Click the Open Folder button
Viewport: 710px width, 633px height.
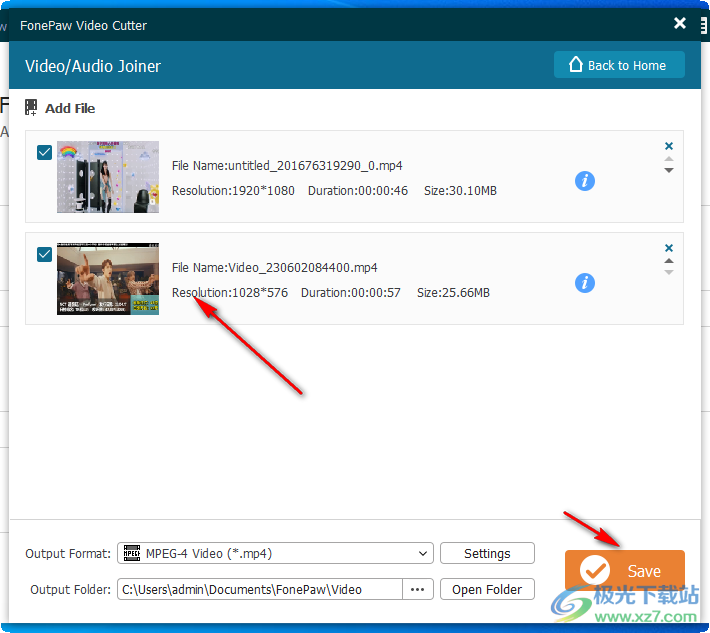click(487, 589)
